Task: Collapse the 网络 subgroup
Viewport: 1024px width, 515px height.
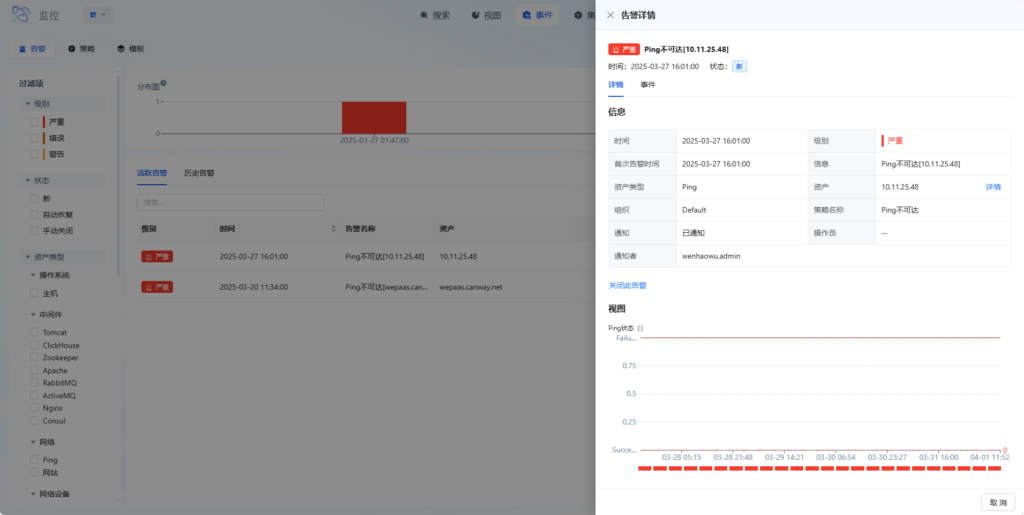Action: coord(33,442)
